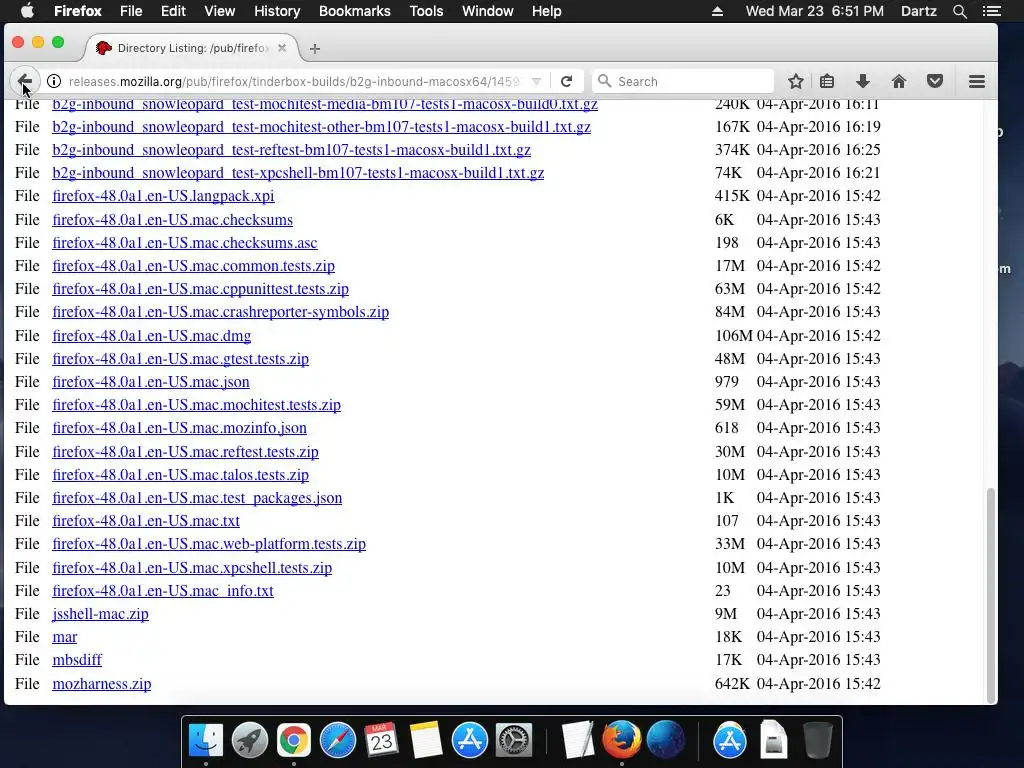Open Notes from the Dock
The height and width of the screenshot is (768, 1024).
click(x=426, y=741)
